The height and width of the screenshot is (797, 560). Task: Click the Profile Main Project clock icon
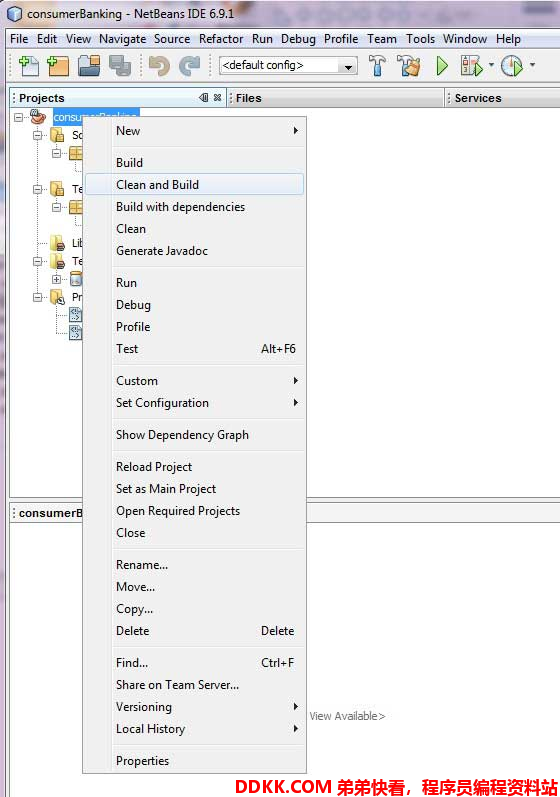click(512, 66)
